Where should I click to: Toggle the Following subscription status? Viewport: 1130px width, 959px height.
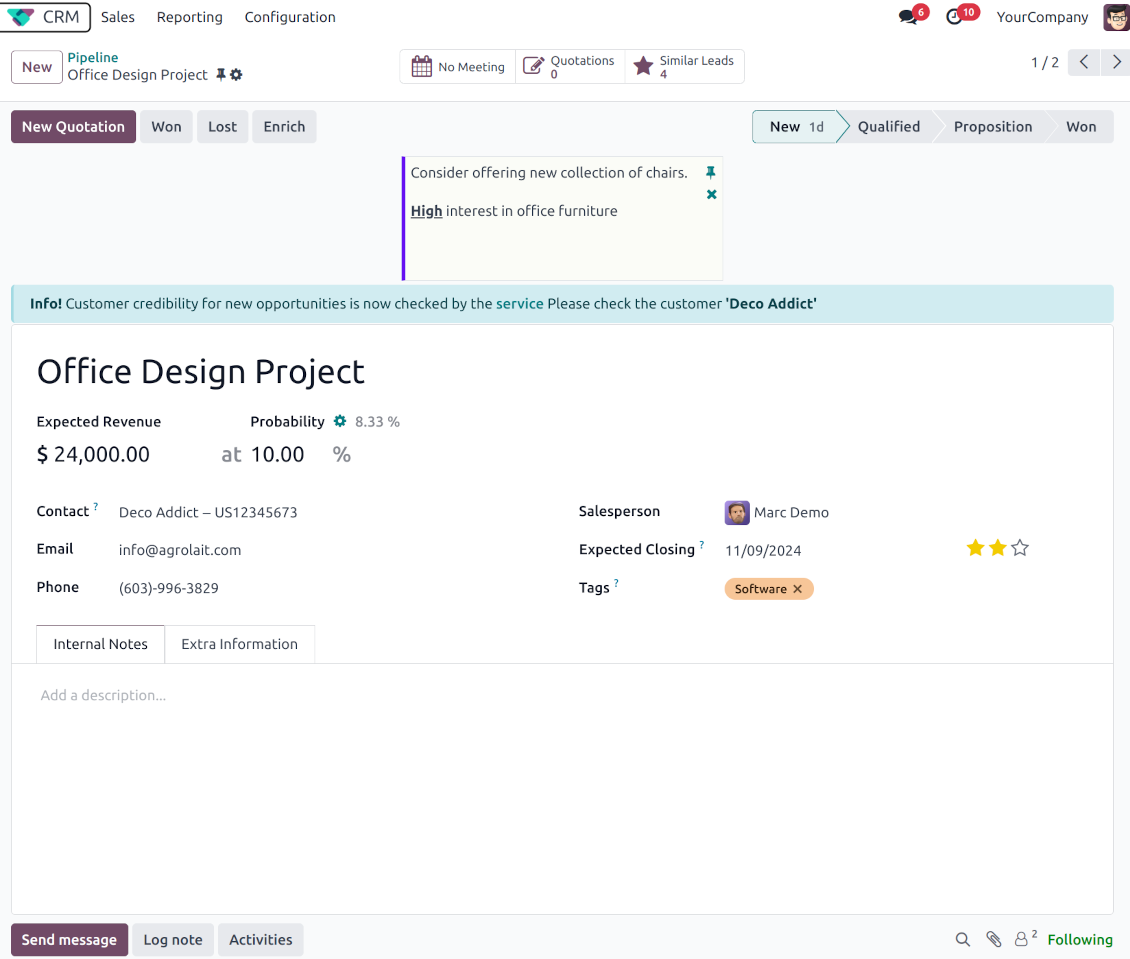(x=1079, y=939)
